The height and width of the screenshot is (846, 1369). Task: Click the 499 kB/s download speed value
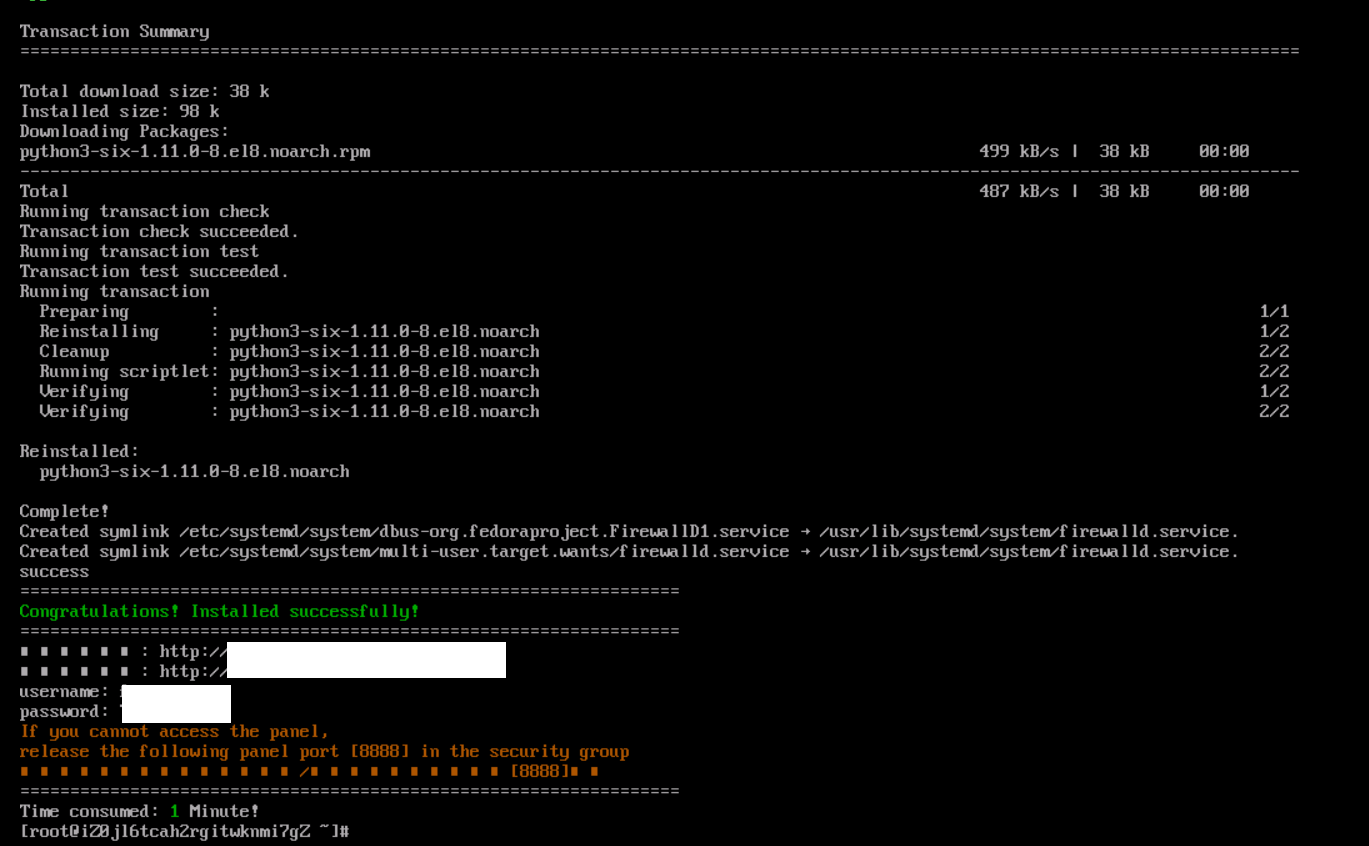click(x=1019, y=151)
